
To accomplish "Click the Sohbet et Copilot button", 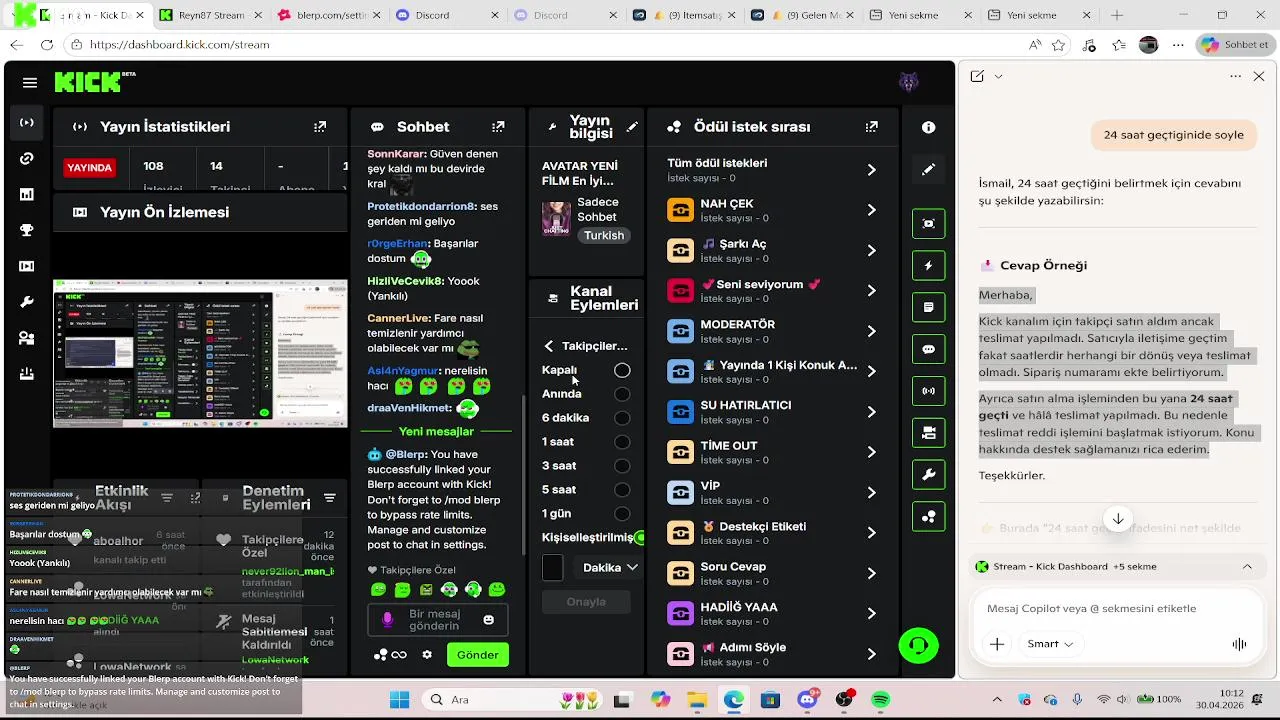I will pyautogui.click(x=1235, y=45).
